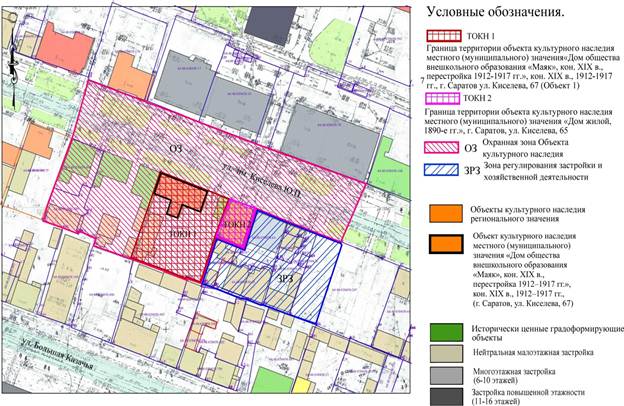Click the magenta ТОКН 2 legend swatch
624x406 pixels.
click(x=443, y=98)
